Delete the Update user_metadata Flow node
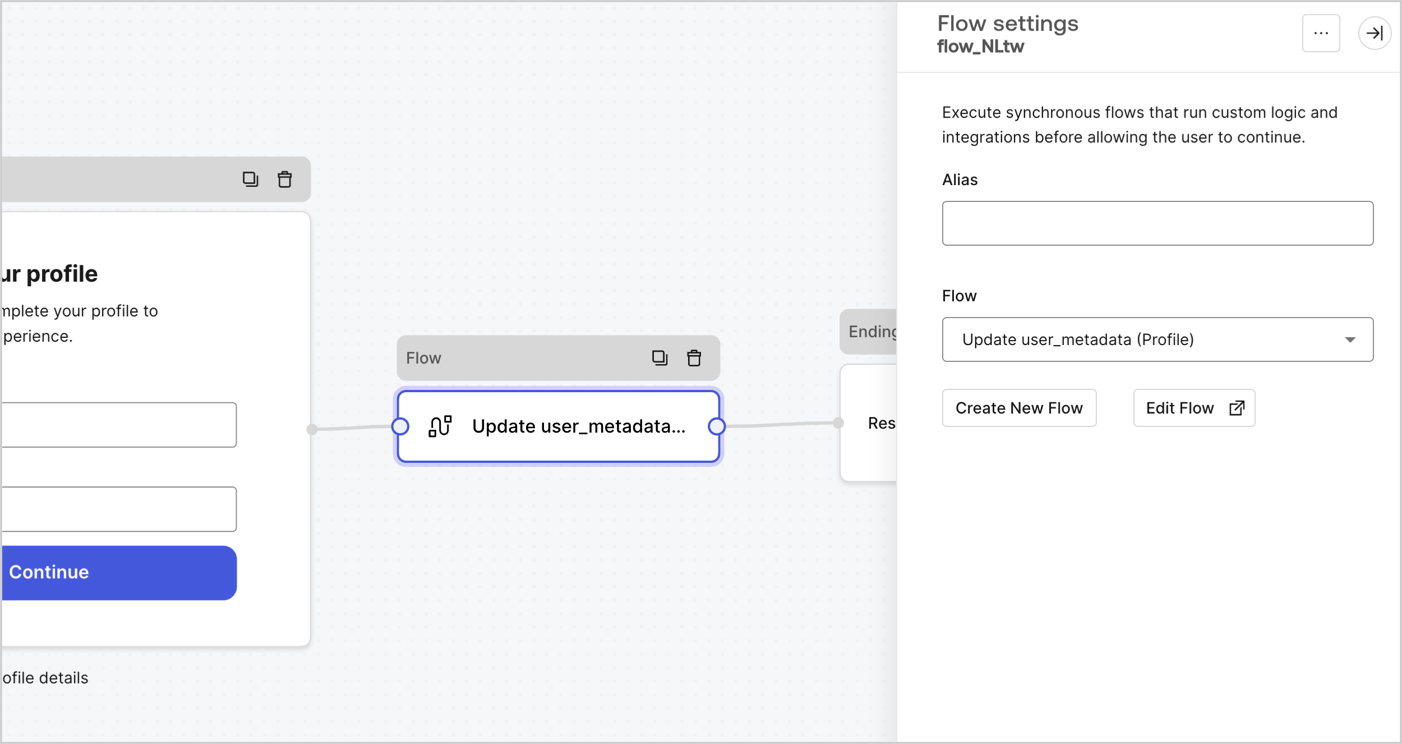The image size is (1402, 744). [694, 357]
